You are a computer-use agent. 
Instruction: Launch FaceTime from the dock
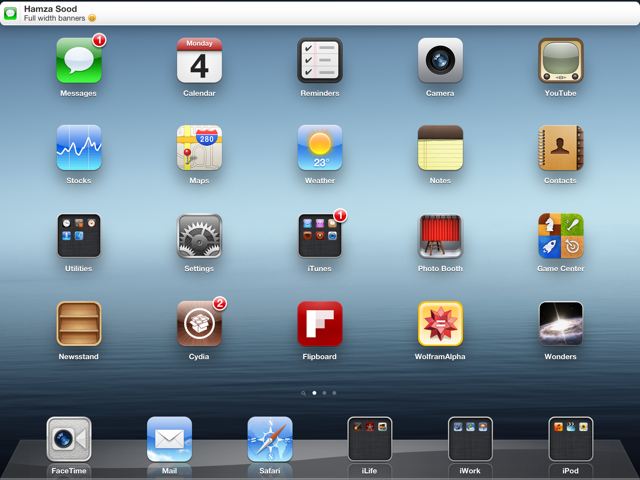pyautogui.click(x=69, y=439)
